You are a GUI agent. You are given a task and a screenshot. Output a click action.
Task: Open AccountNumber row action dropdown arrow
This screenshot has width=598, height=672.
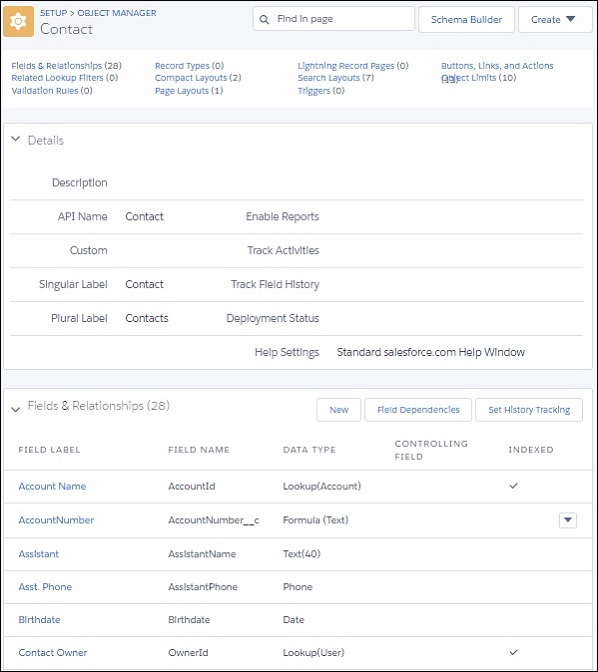[568, 520]
